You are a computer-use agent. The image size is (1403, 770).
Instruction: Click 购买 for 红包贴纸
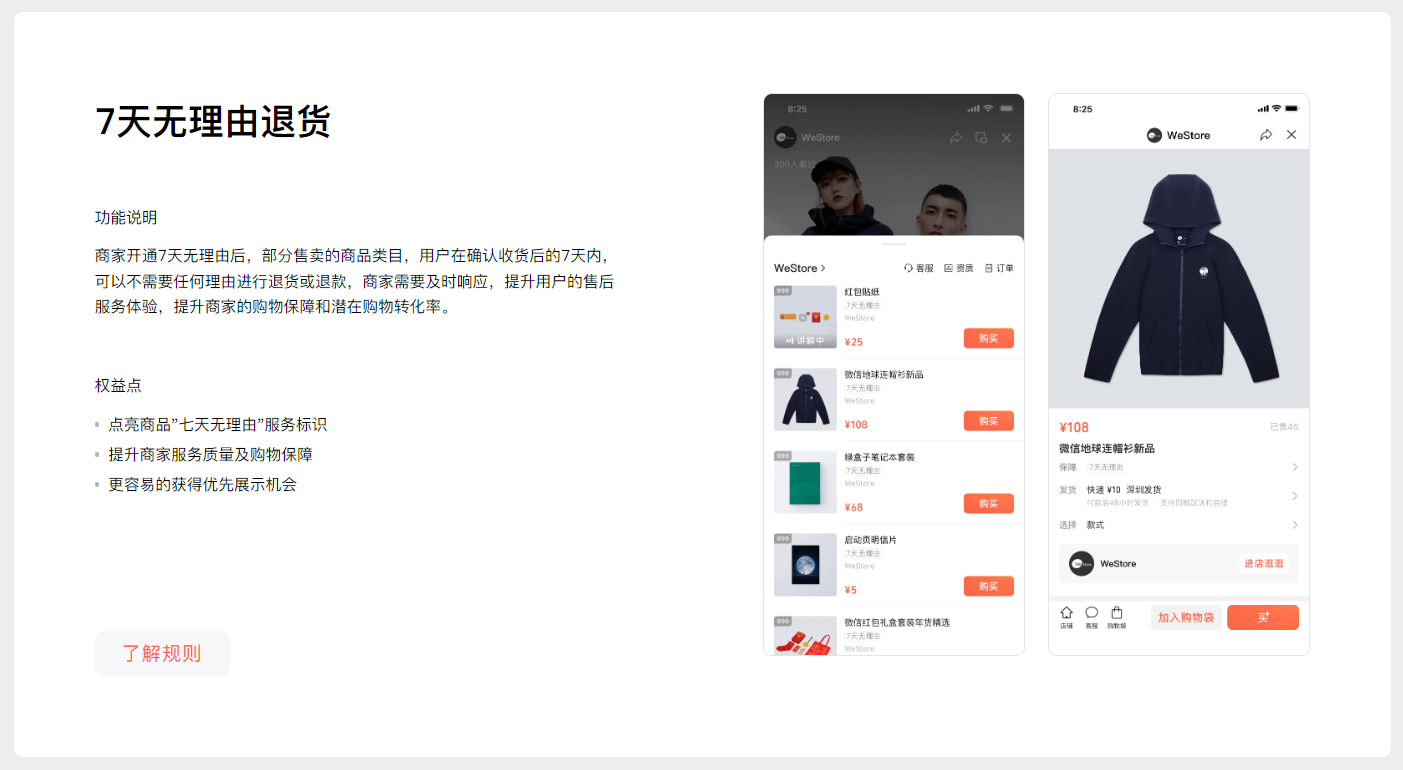tap(989, 338)
